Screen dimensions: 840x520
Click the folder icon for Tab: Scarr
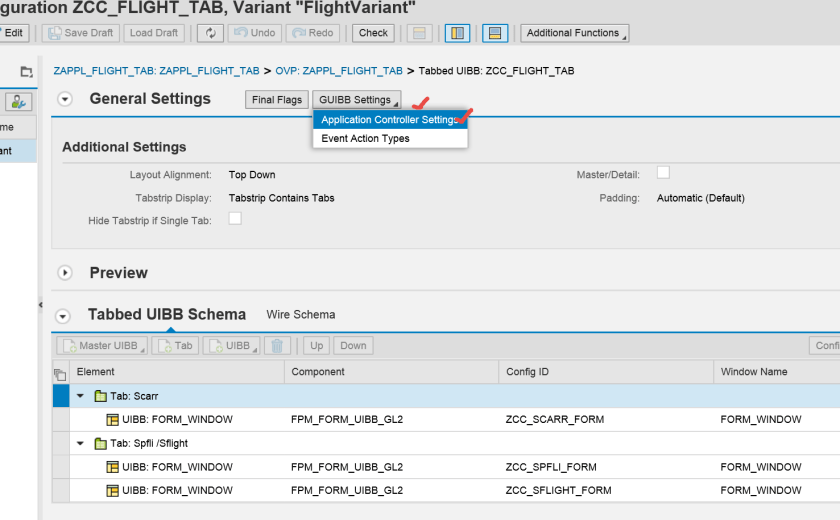[x=100, y=396]
